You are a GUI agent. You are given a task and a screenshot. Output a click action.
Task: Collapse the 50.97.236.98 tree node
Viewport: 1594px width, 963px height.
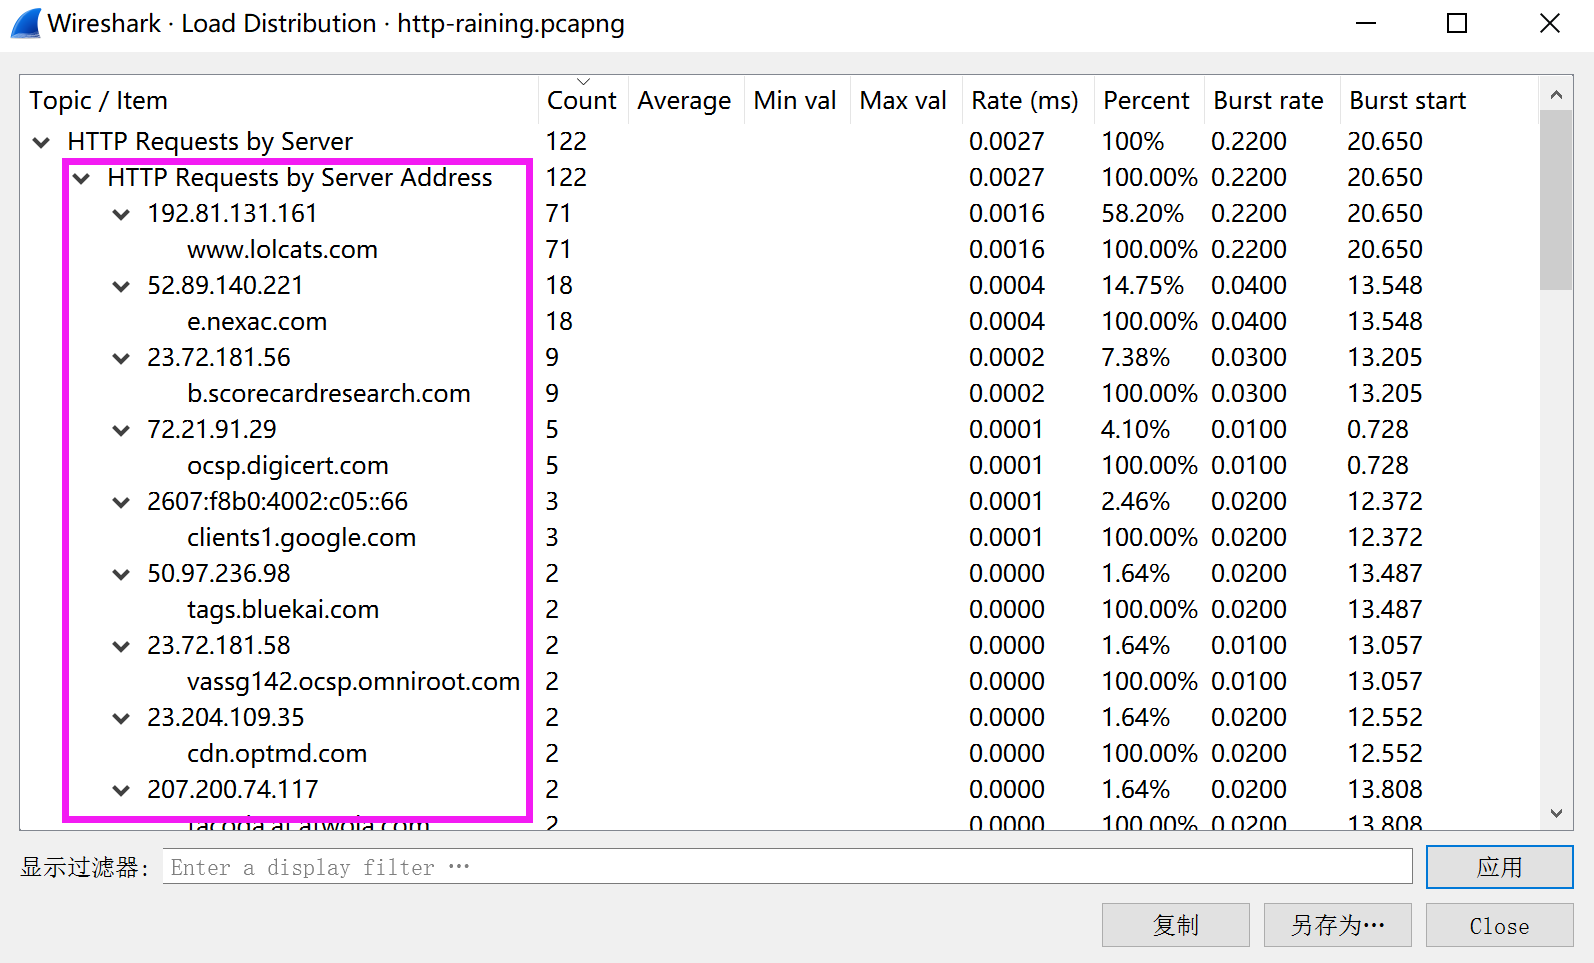[121, 574]
